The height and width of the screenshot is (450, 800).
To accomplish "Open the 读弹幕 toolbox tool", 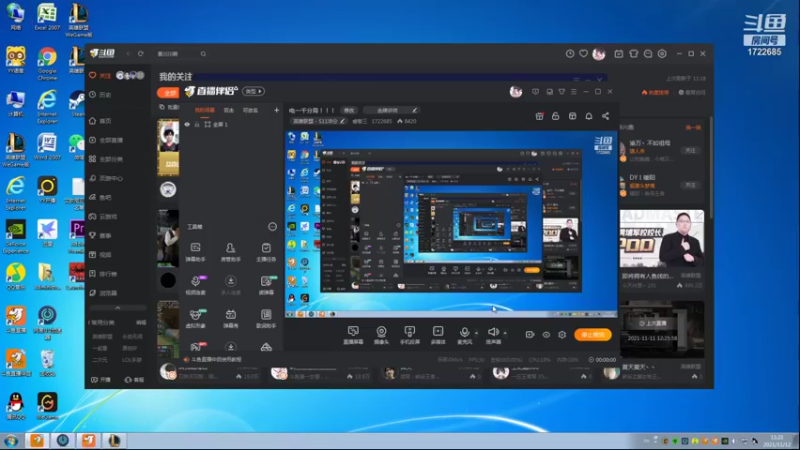I will tap(266, 285).
